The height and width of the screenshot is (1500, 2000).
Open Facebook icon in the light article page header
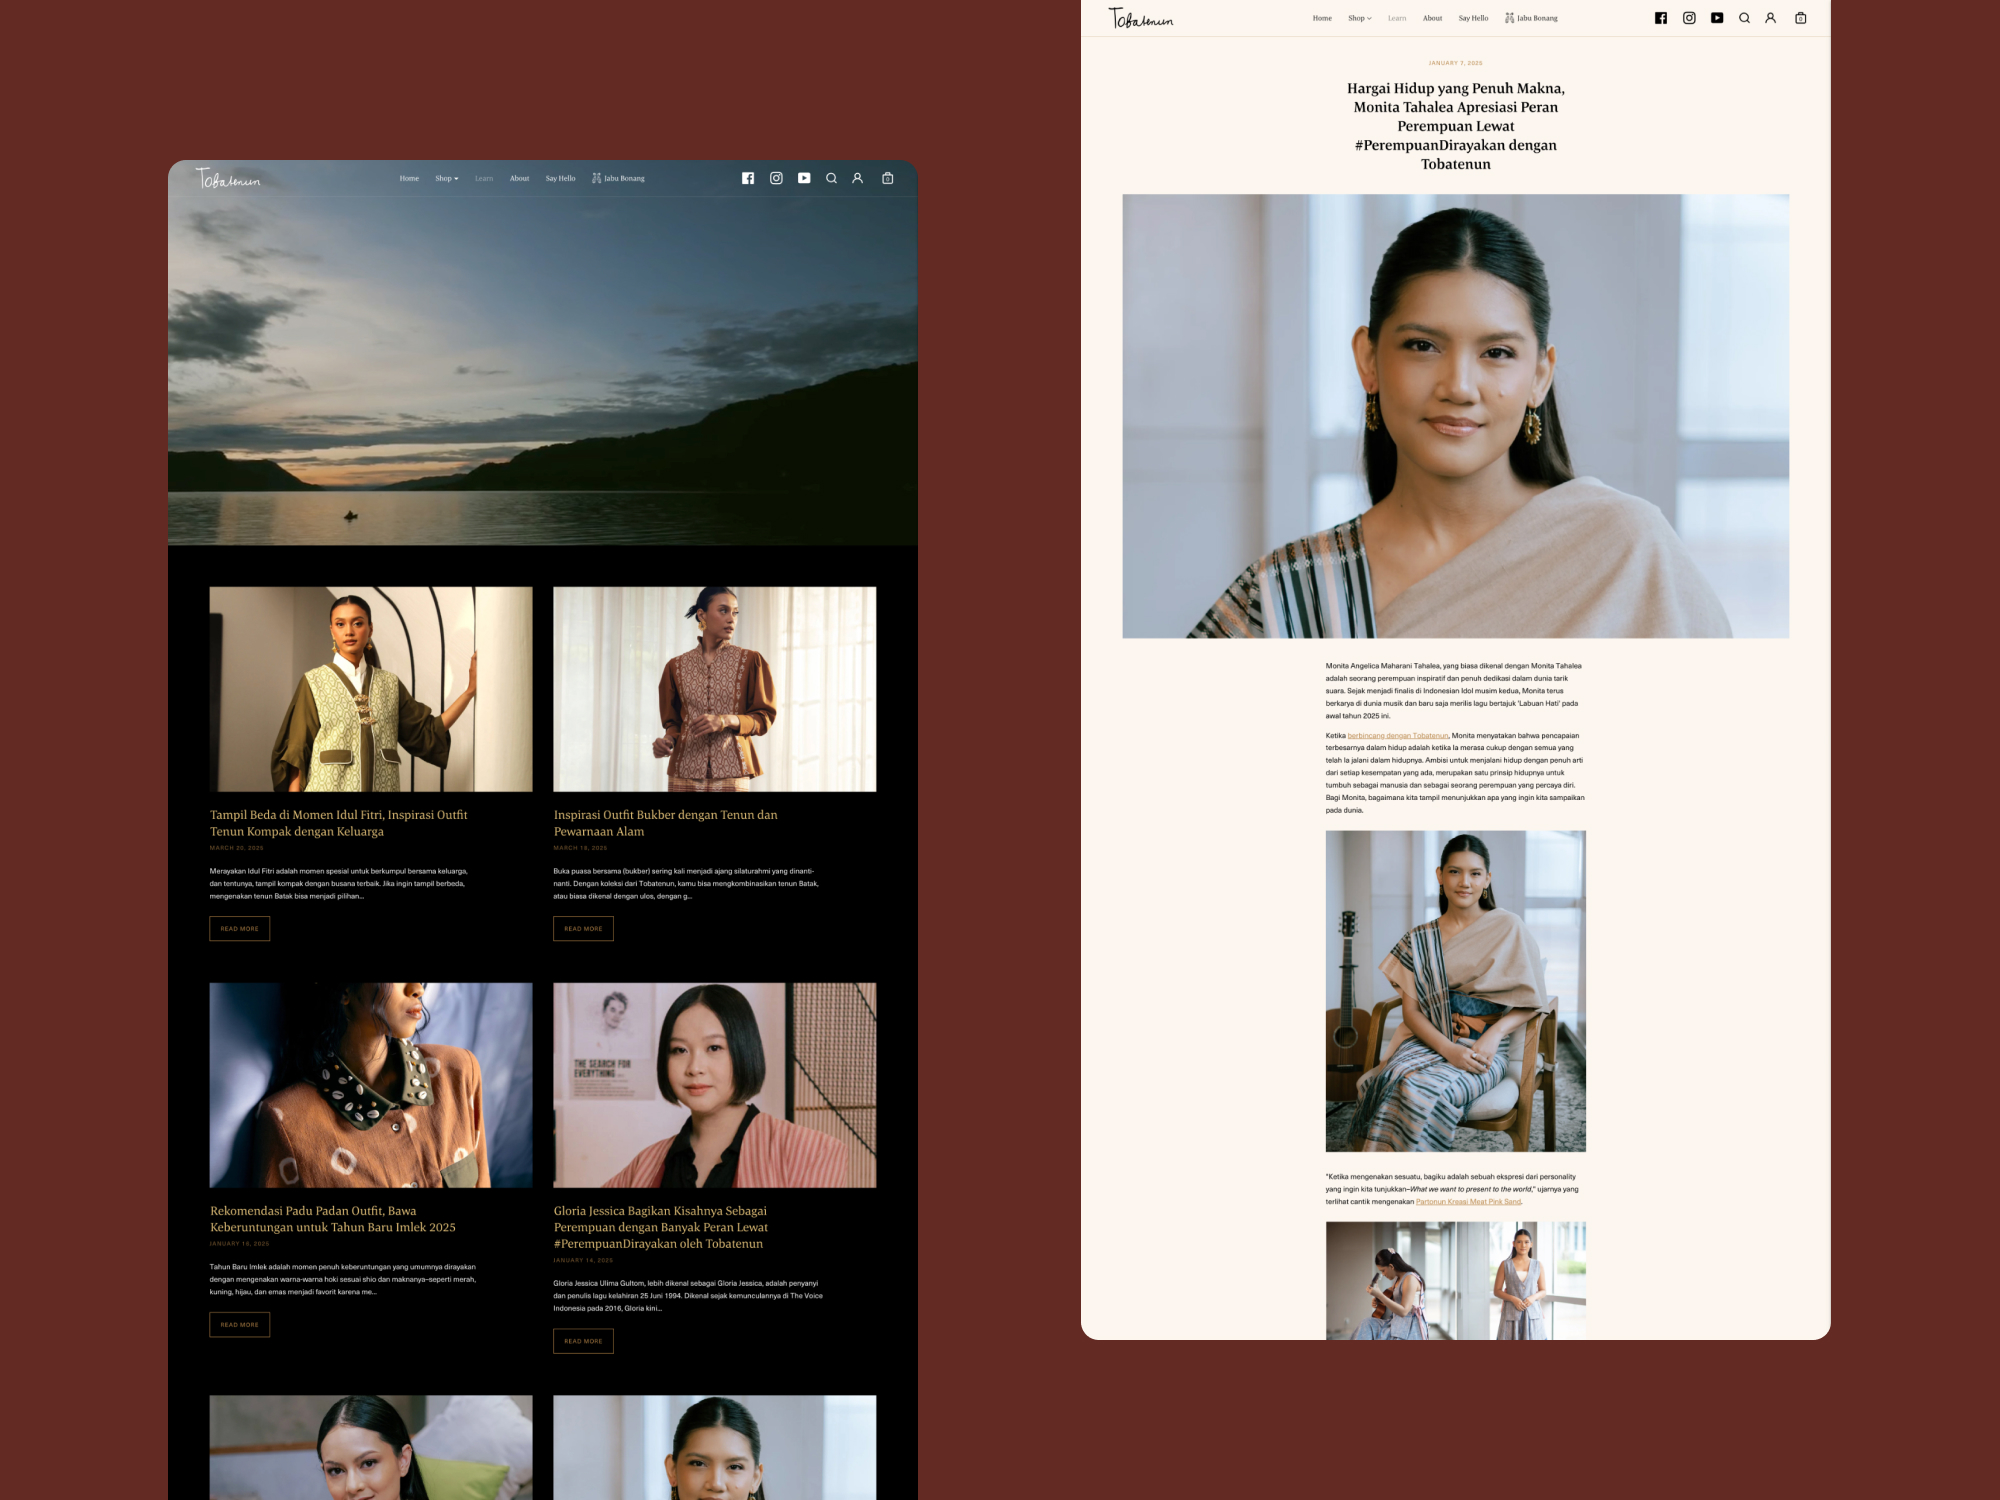1661,18
